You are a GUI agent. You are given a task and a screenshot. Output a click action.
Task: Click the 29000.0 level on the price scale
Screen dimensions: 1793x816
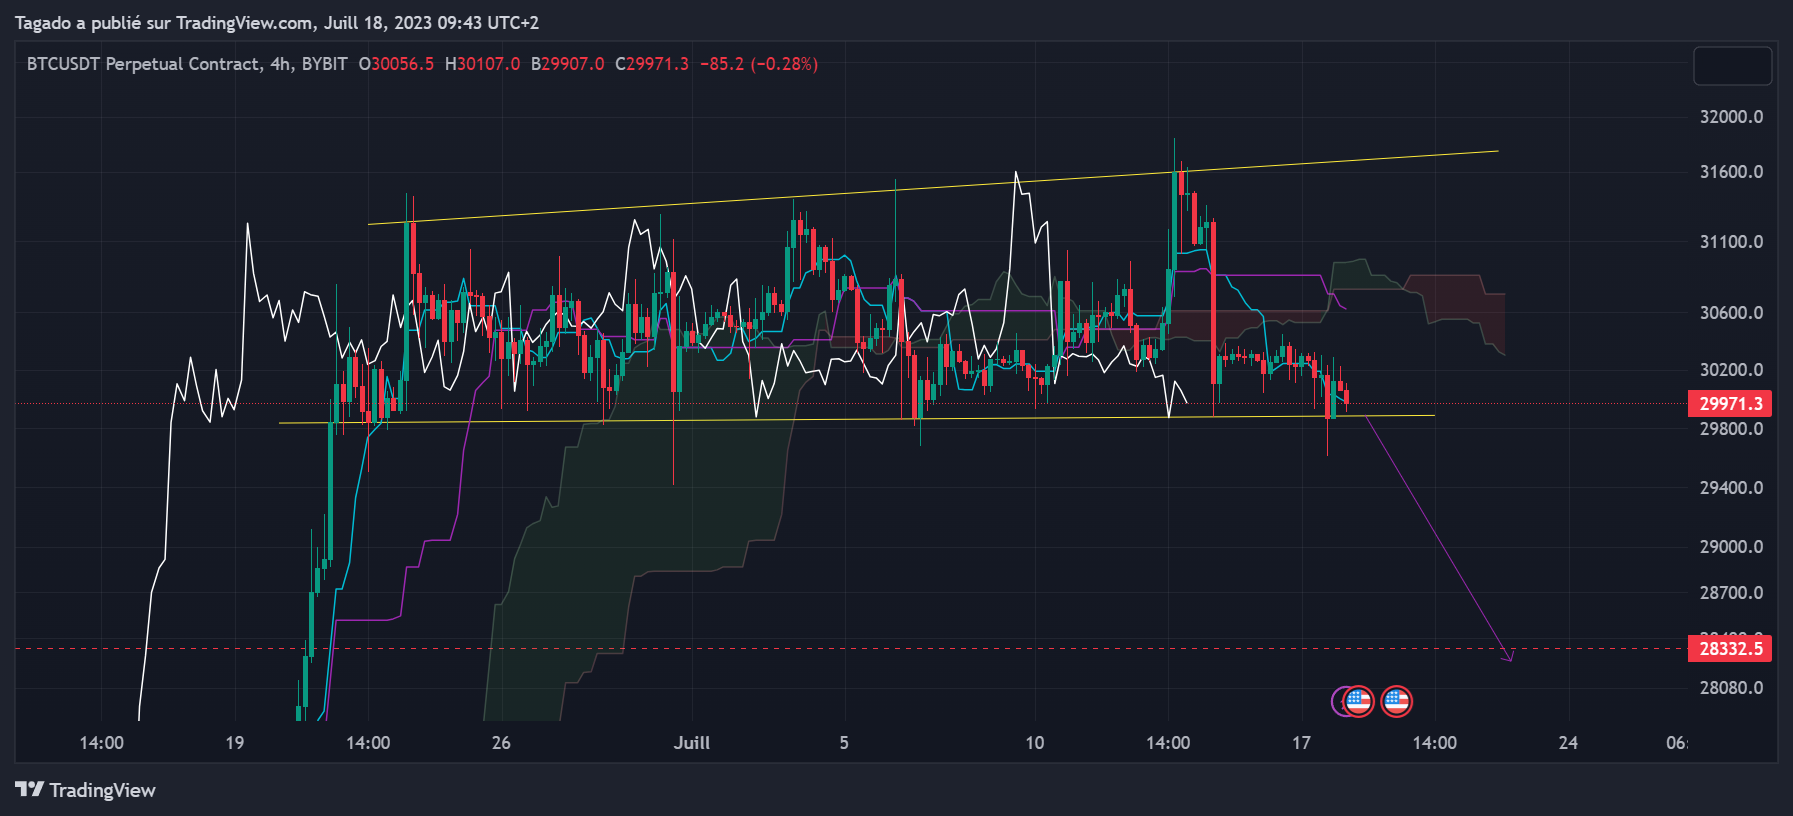pyautogui.click(x=1731, y=547)
